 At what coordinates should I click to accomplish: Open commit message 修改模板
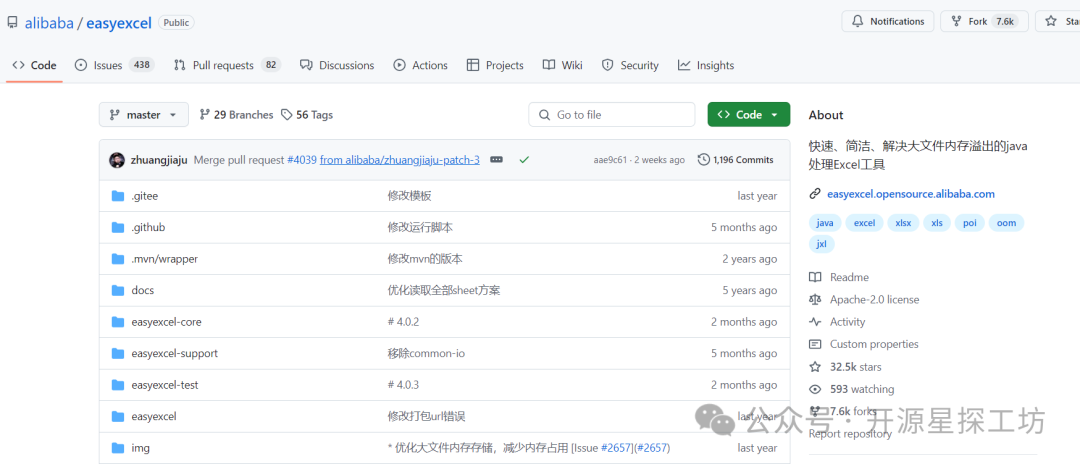[410, 196]
